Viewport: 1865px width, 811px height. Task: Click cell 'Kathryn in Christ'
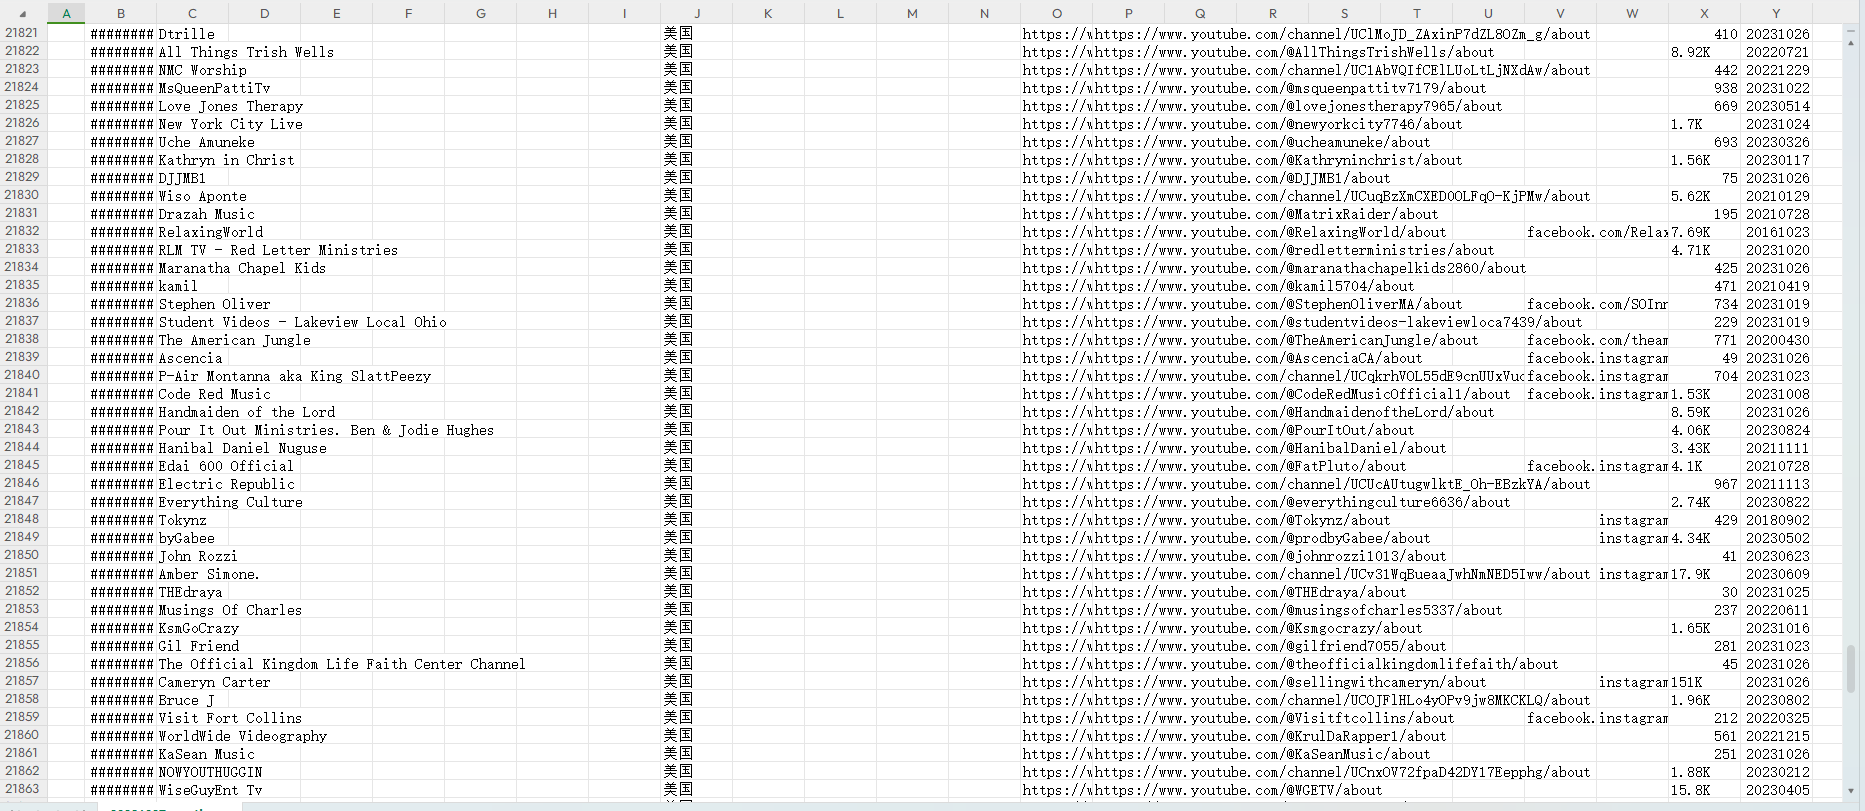227,160
